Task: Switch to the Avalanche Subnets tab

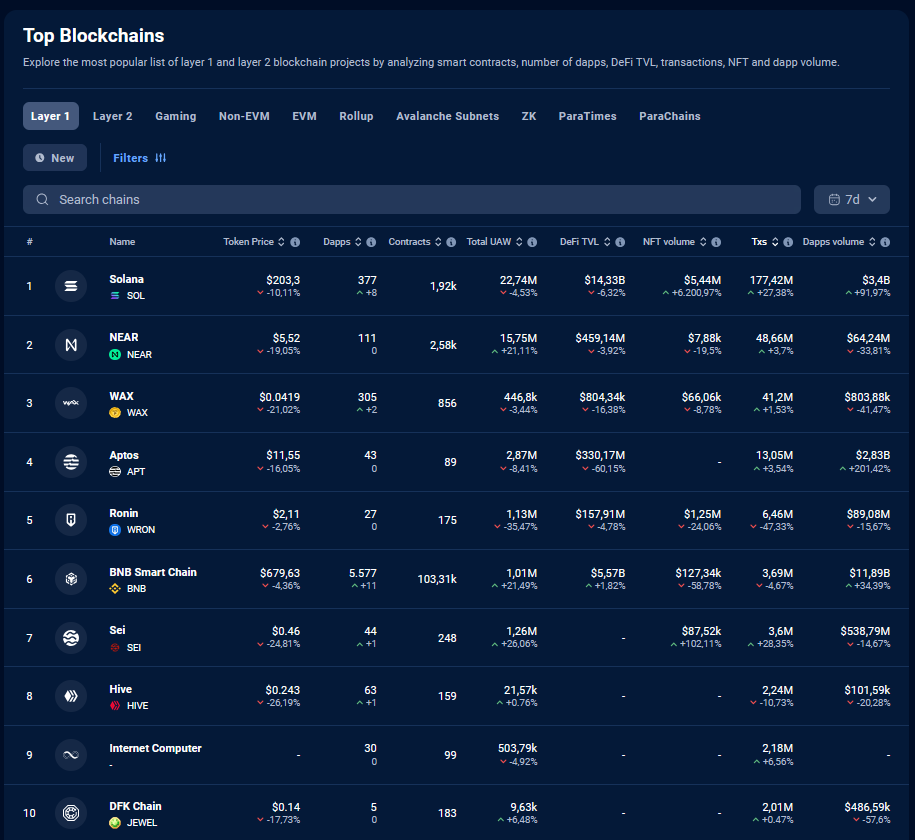Action: [448, 116]
